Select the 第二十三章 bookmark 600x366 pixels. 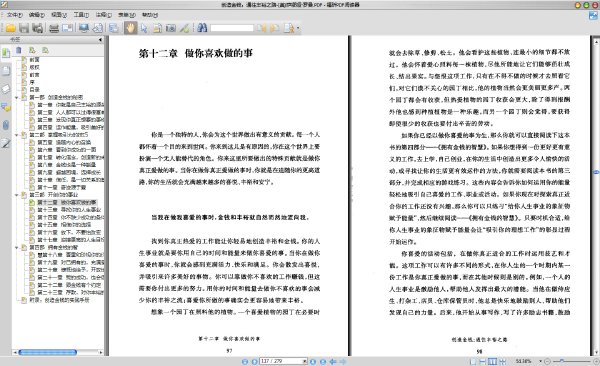(70, 292)
